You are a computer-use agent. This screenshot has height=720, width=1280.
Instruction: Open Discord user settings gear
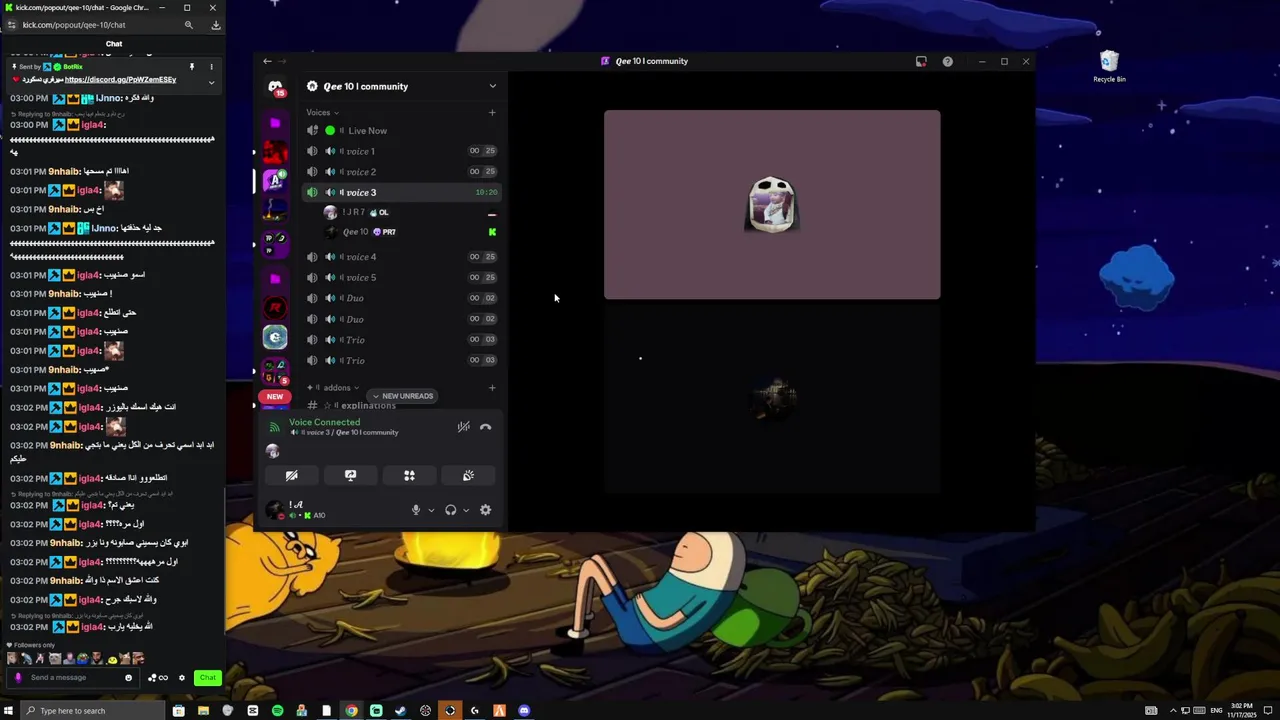coord(486,510)
